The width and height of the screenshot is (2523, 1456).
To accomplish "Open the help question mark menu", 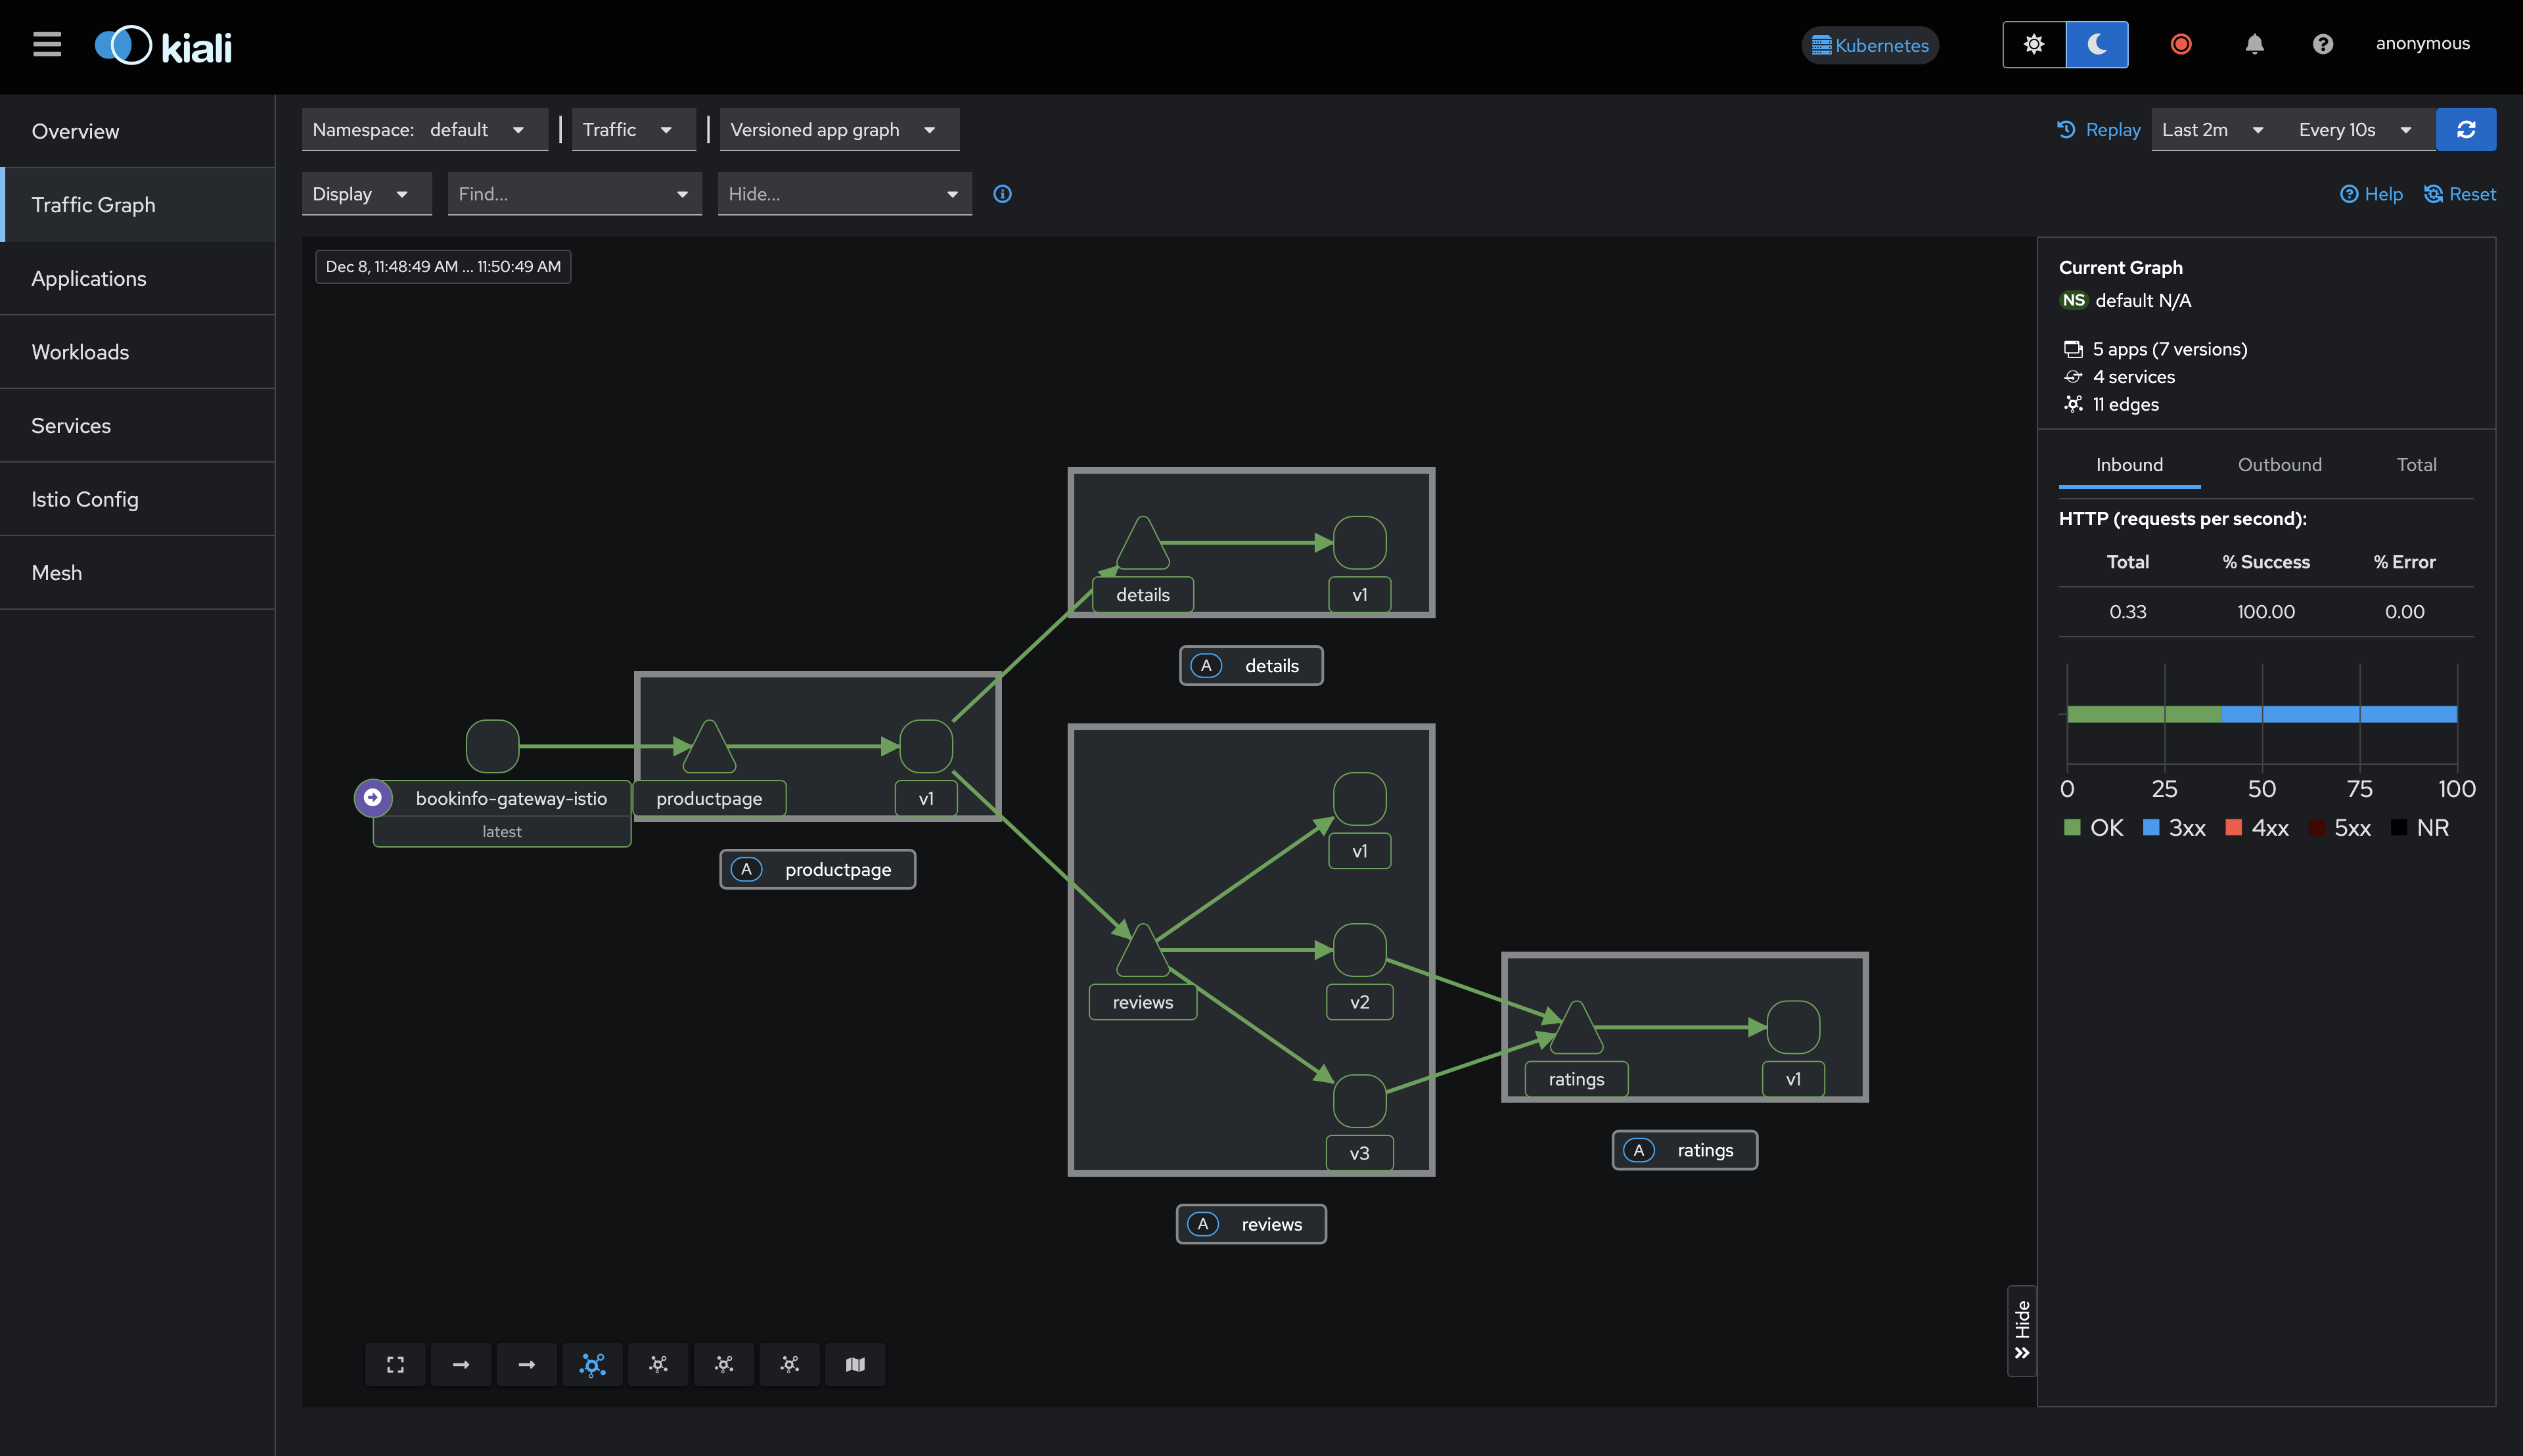I will coord(2323,44).
